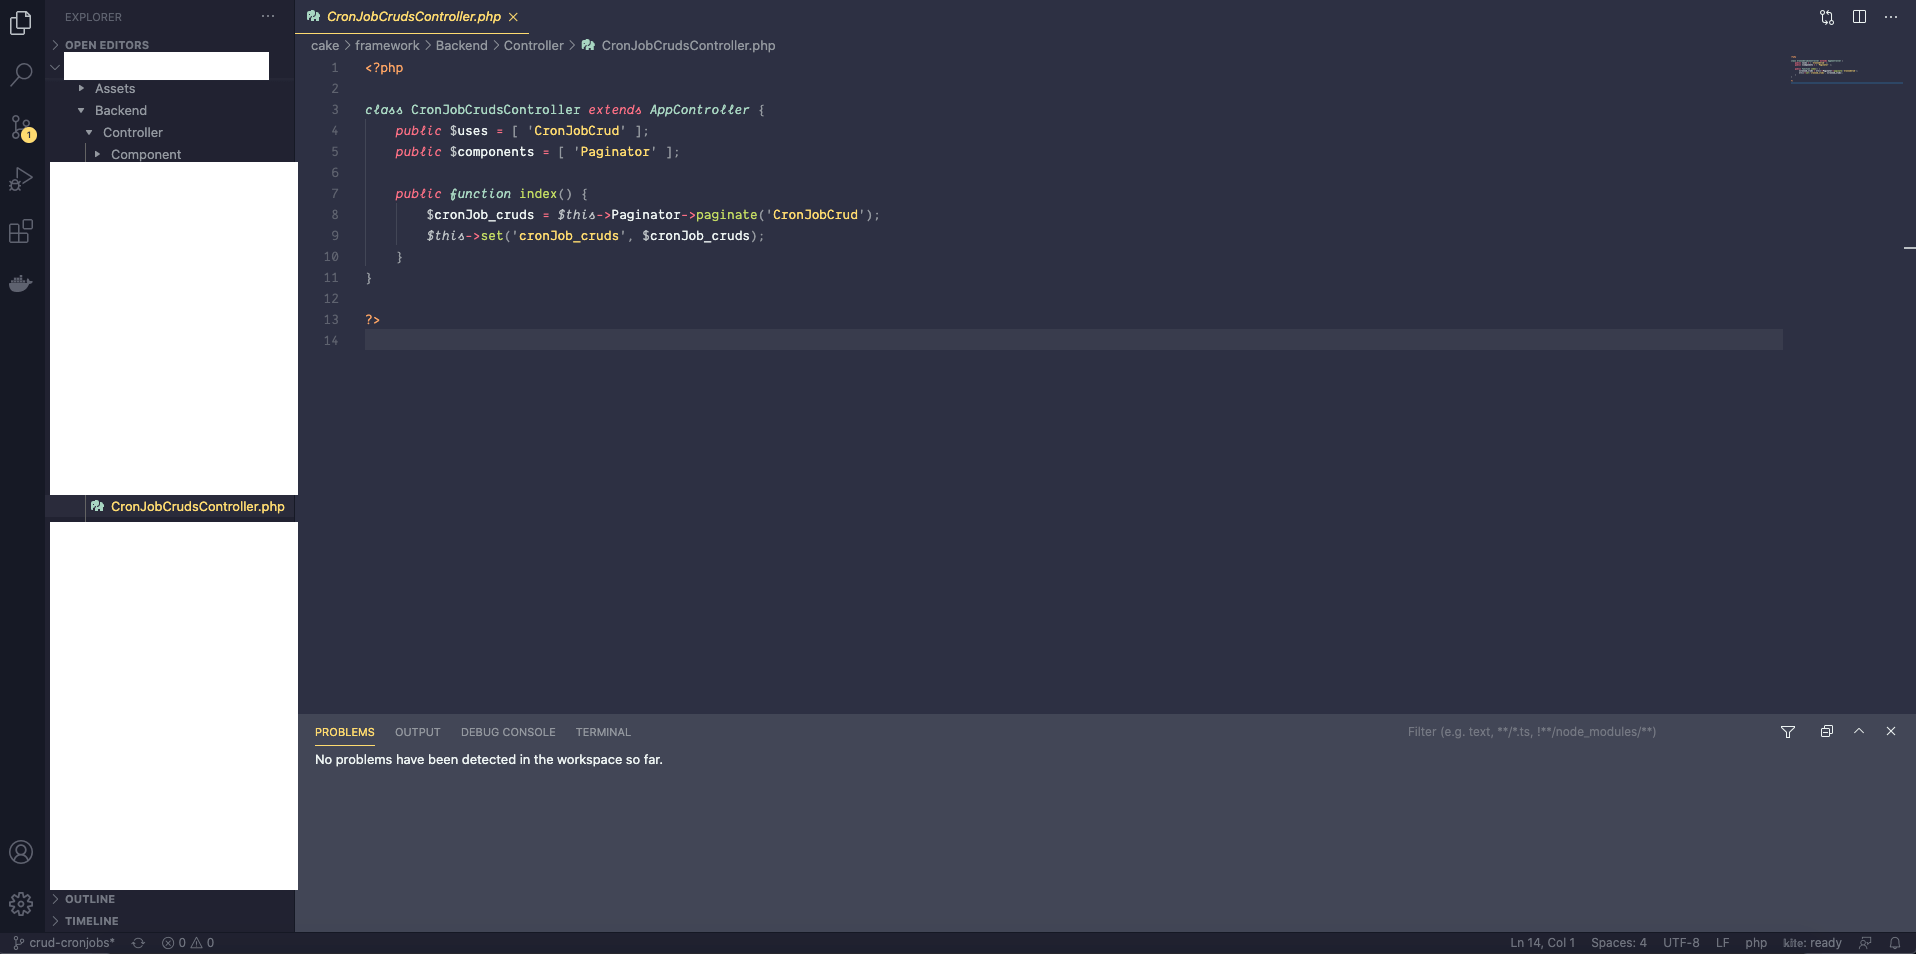Click UTF-8 encoding in the status bar
The image size is (1916, 954).
tap(1681, 942)
